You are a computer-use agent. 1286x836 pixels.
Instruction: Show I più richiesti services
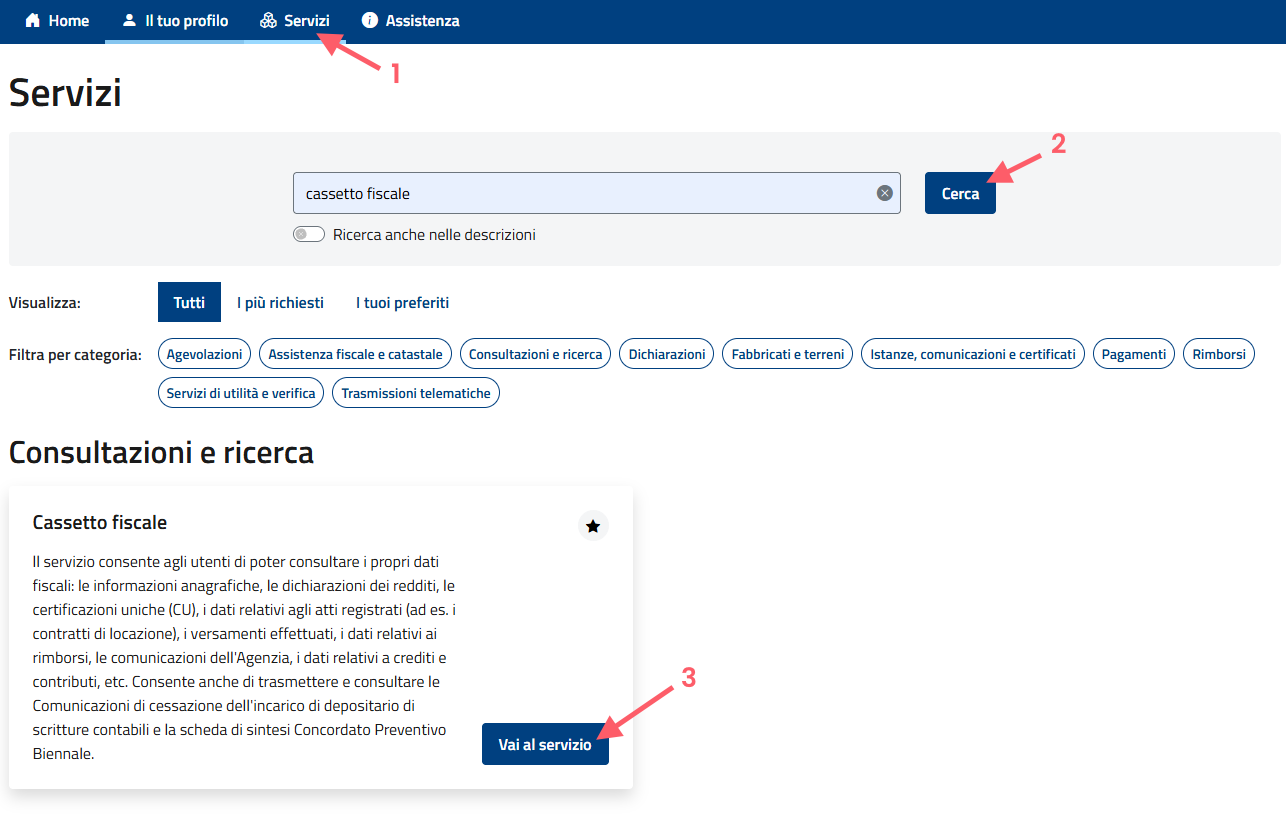point(280,301)
